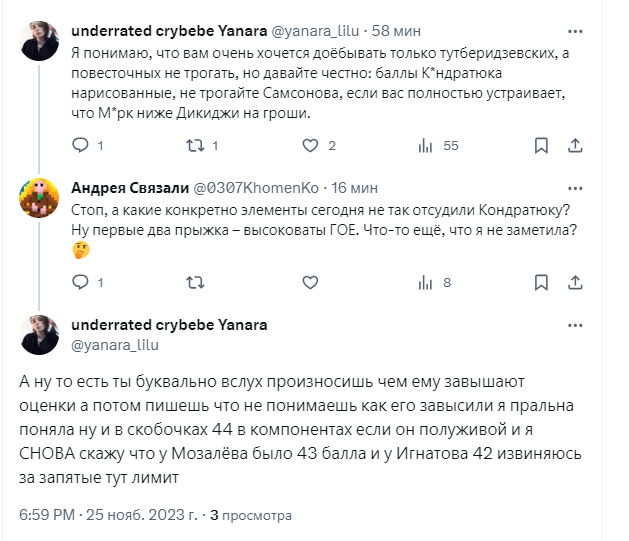629x541 pixels.
Task: Share the tweet by Андрея Связали
Action: [575, 283]
